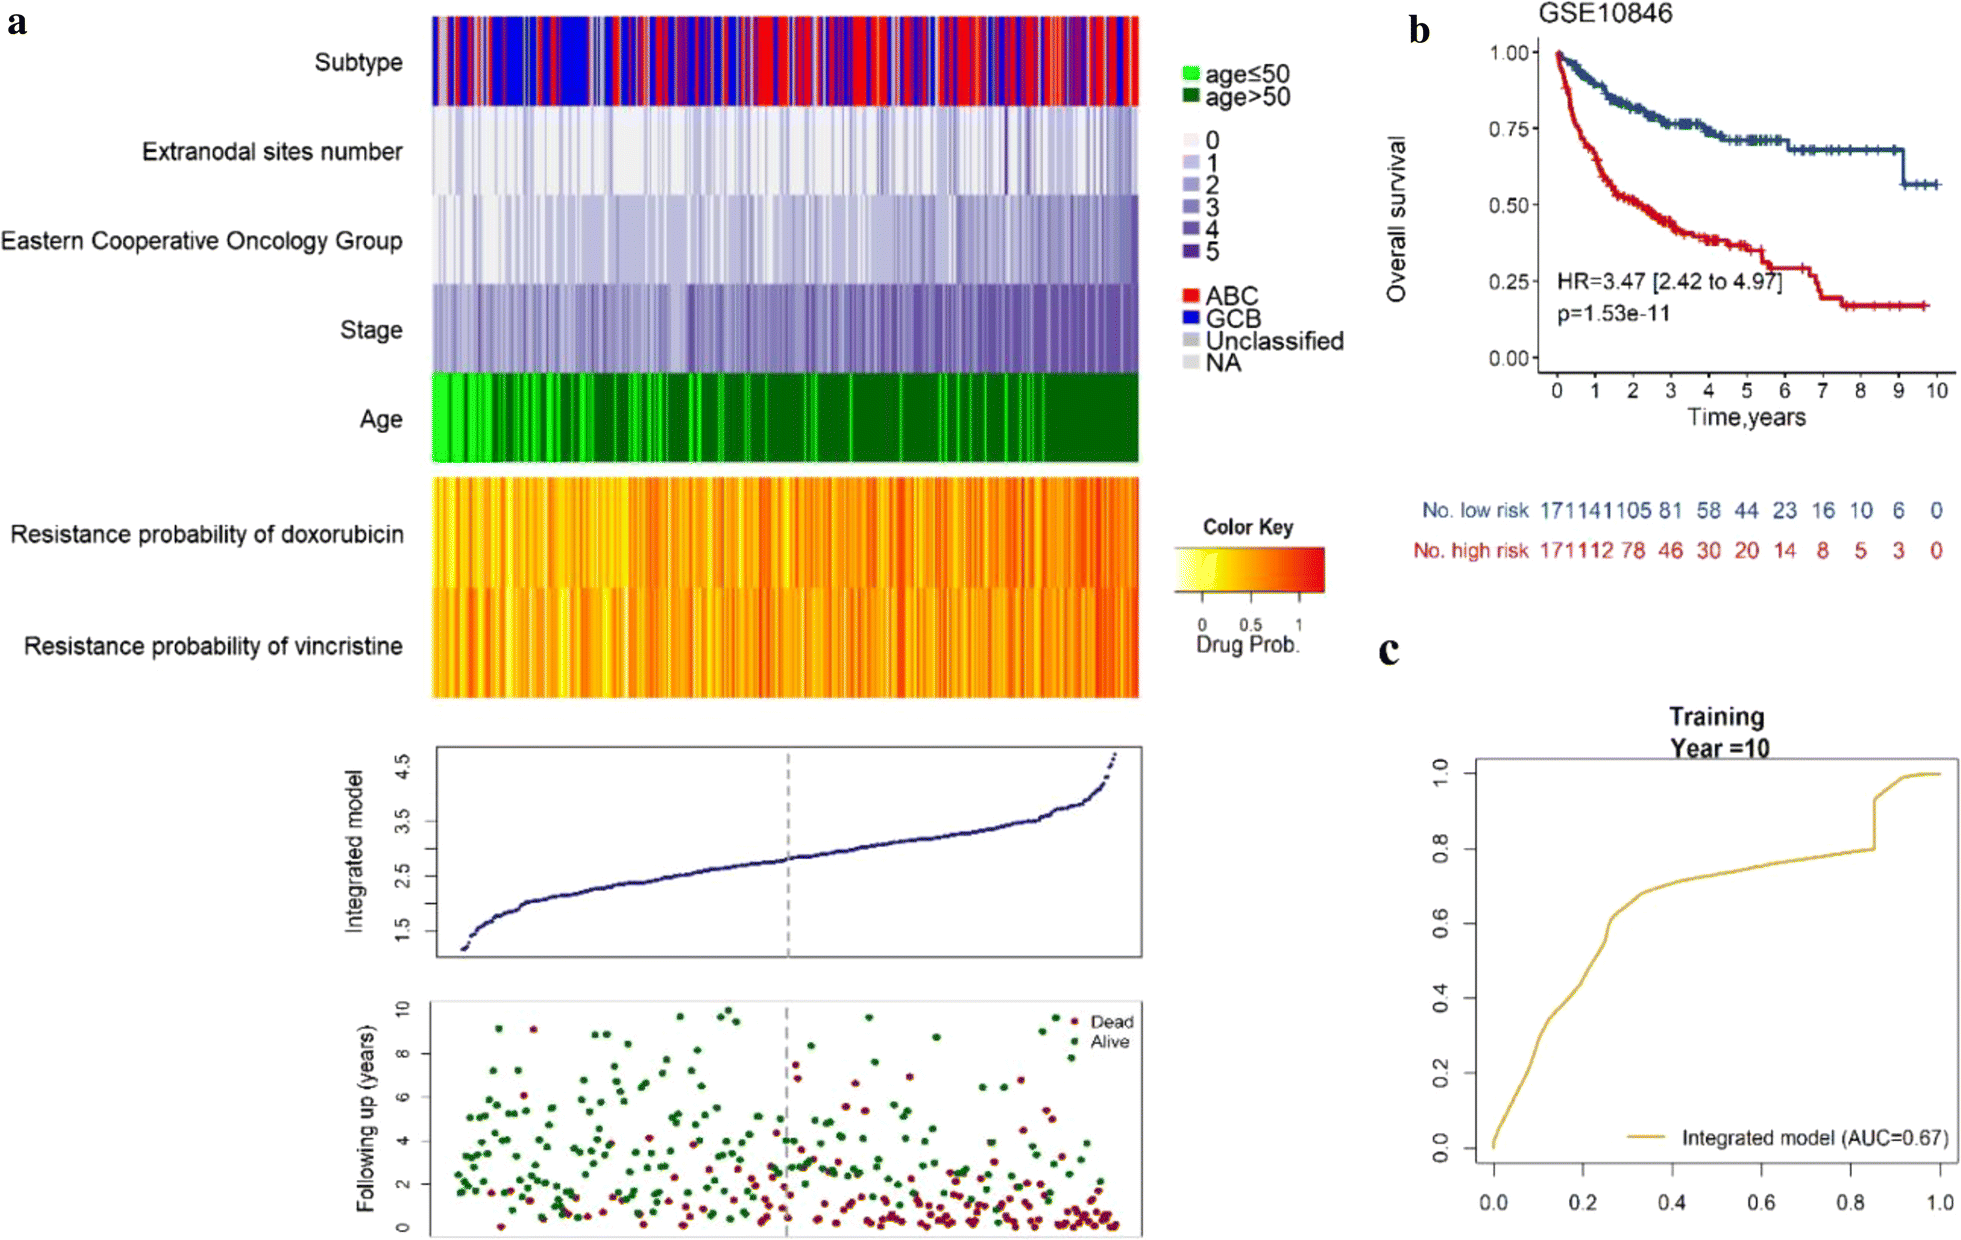Image resolution: width=1961 pixels, height=1240 pixels.
Task: Click the legend swatch for value 3
Action: pos(1190,207)
